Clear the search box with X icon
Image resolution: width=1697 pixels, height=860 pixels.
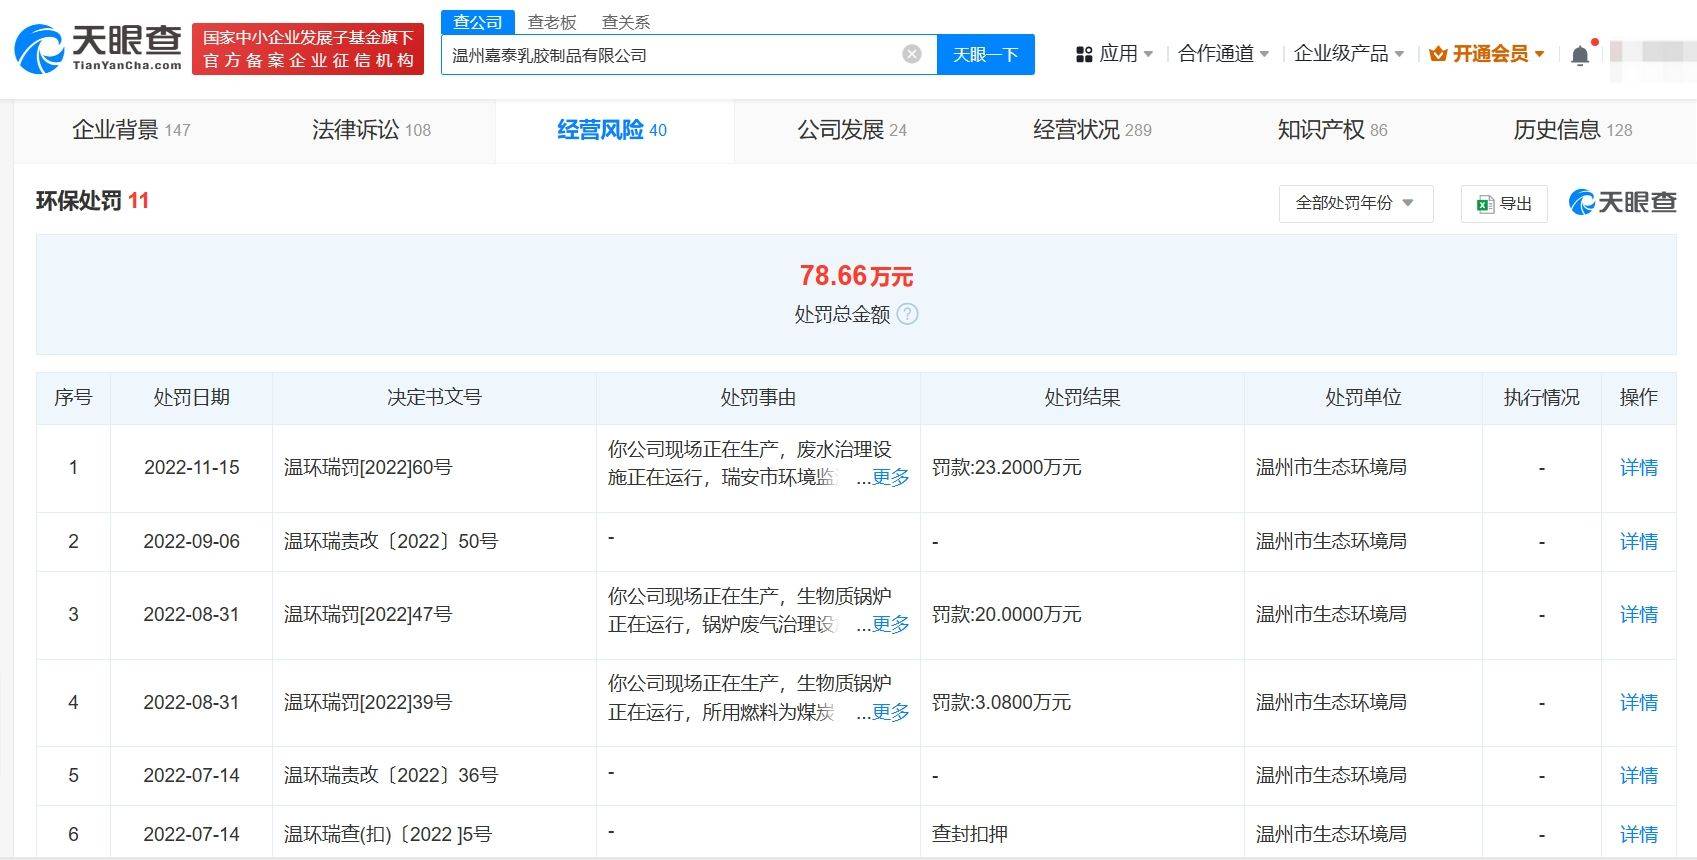(x=911, y=54)
